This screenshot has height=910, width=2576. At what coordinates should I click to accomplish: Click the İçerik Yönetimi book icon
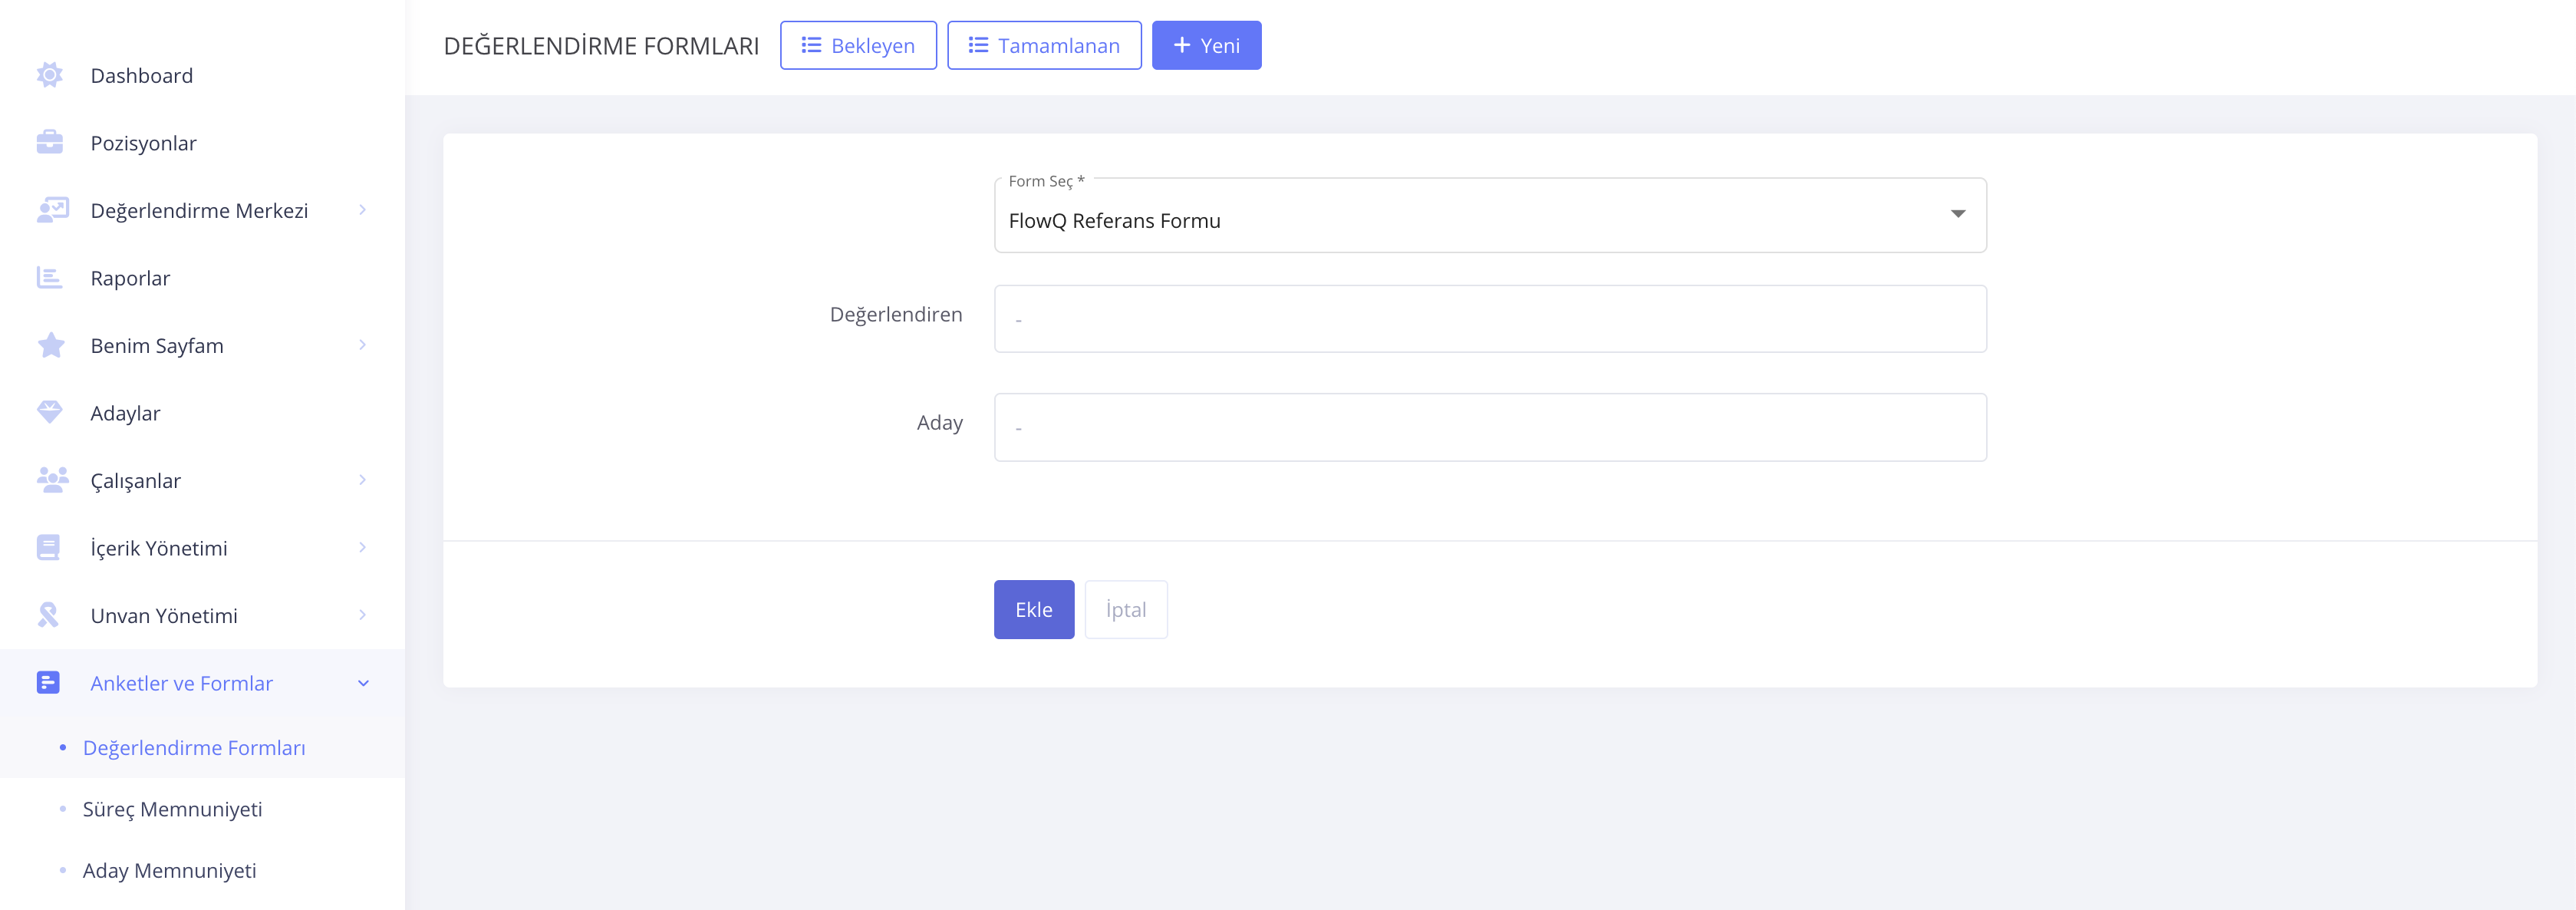coord(48,548)
